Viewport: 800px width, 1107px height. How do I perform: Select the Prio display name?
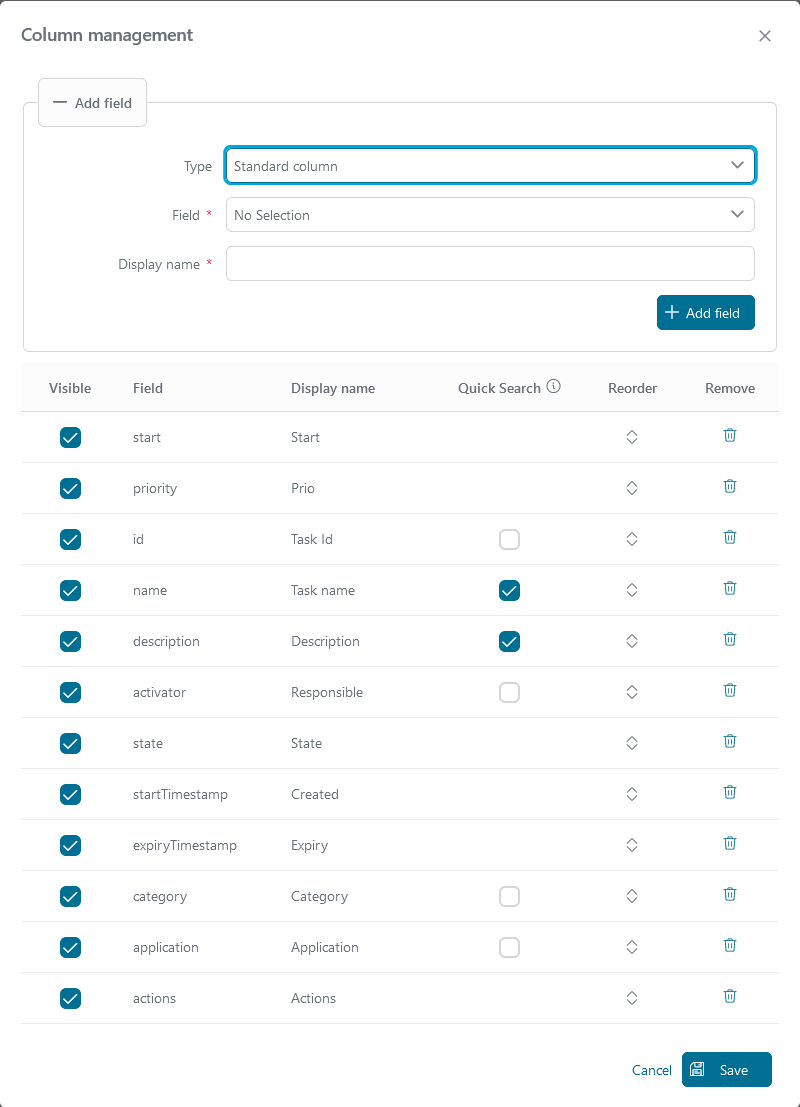click(303, 489)
